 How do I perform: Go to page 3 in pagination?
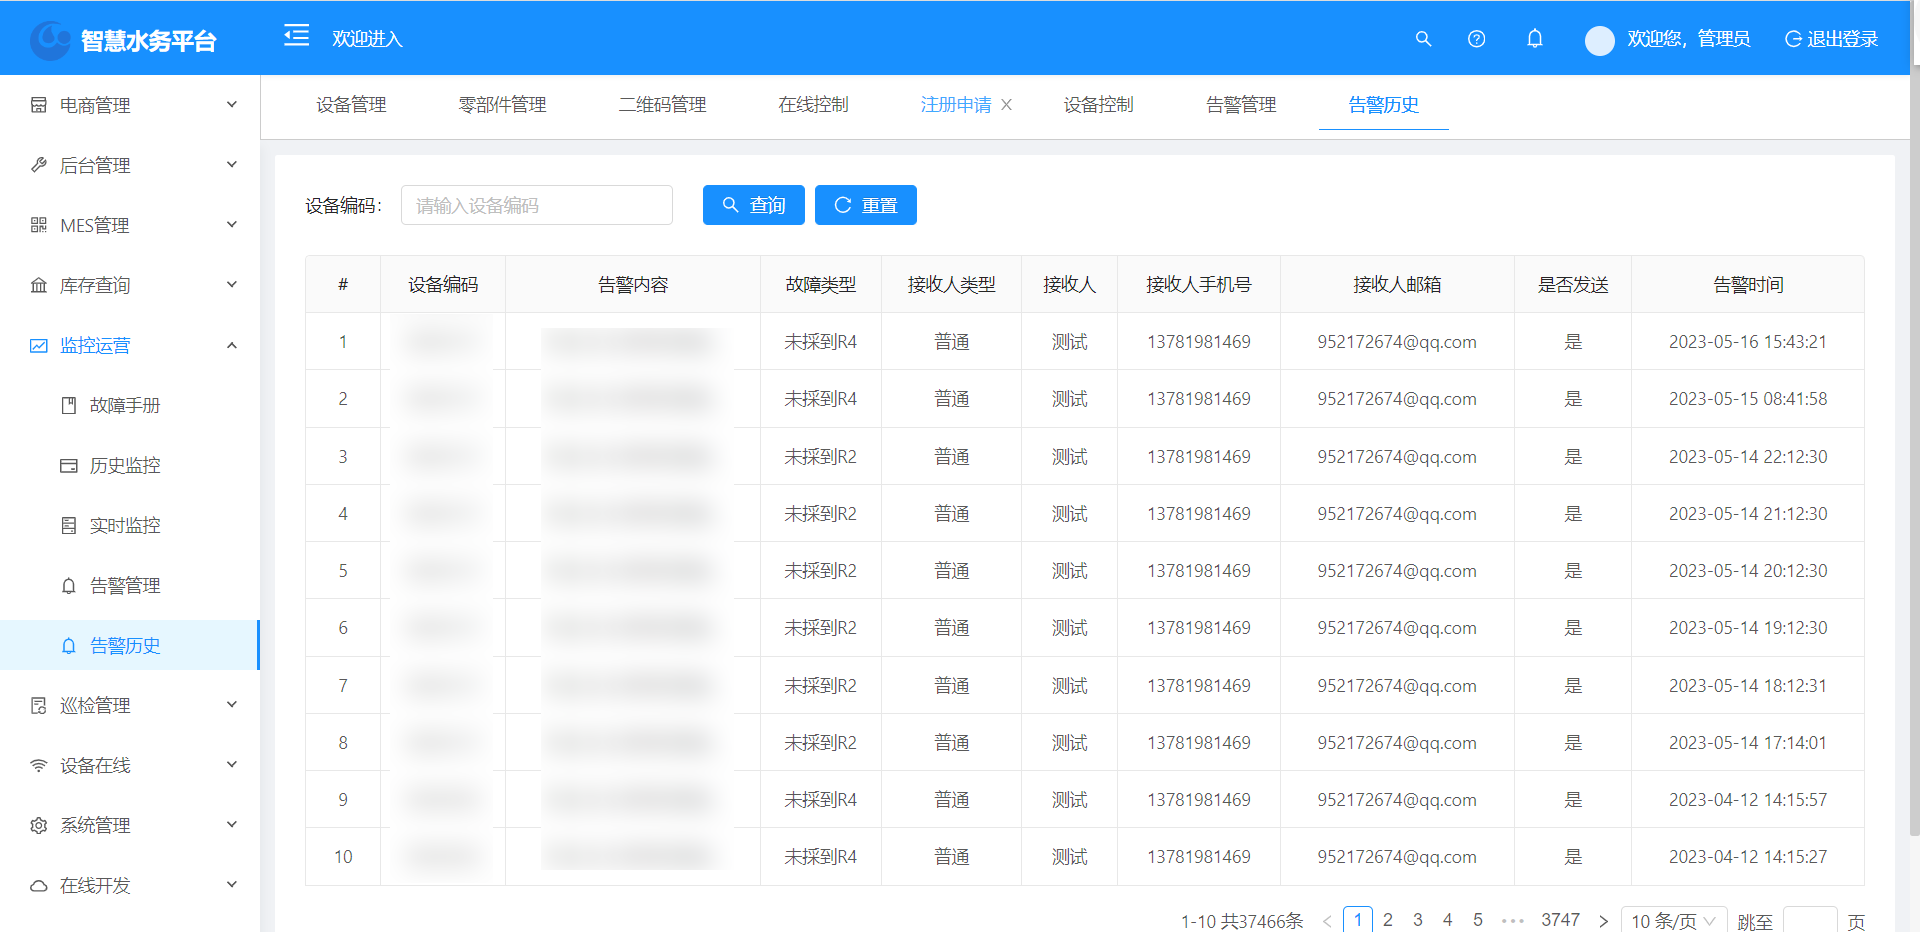pyautogui.click(x=1418, y=920)
